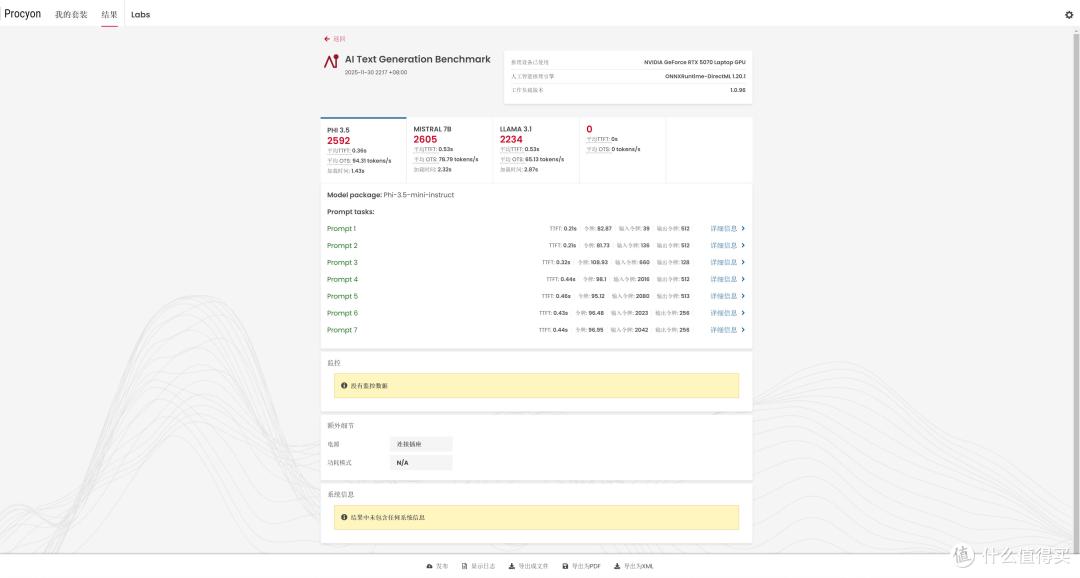Click the Procyon logo
Screen dimensions: 1080x578
23,14
